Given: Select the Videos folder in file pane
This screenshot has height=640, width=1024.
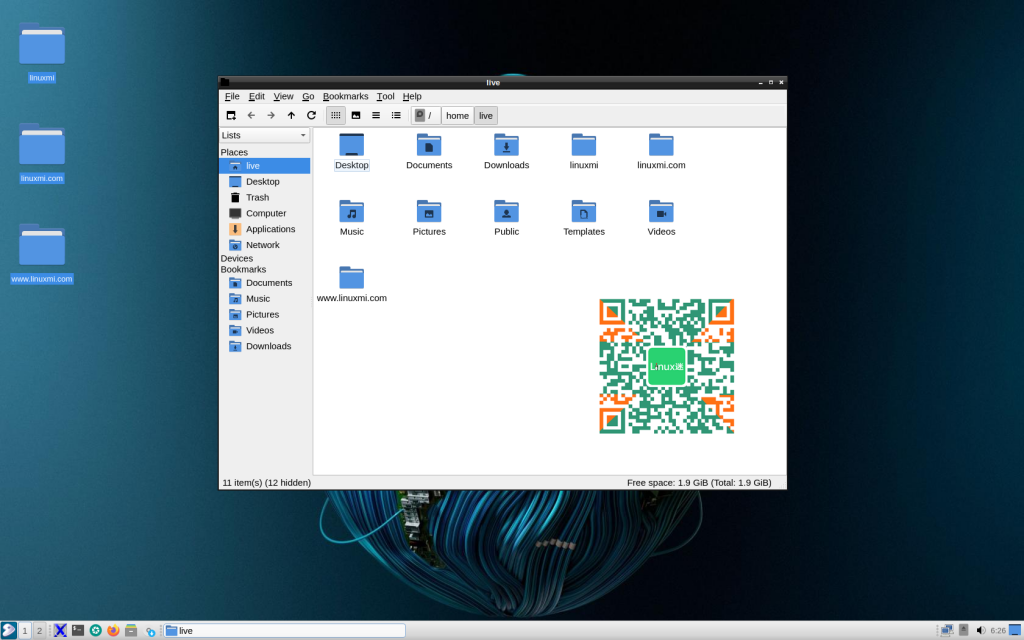Looking at the screenshot, I should click(x=661, y=218).
